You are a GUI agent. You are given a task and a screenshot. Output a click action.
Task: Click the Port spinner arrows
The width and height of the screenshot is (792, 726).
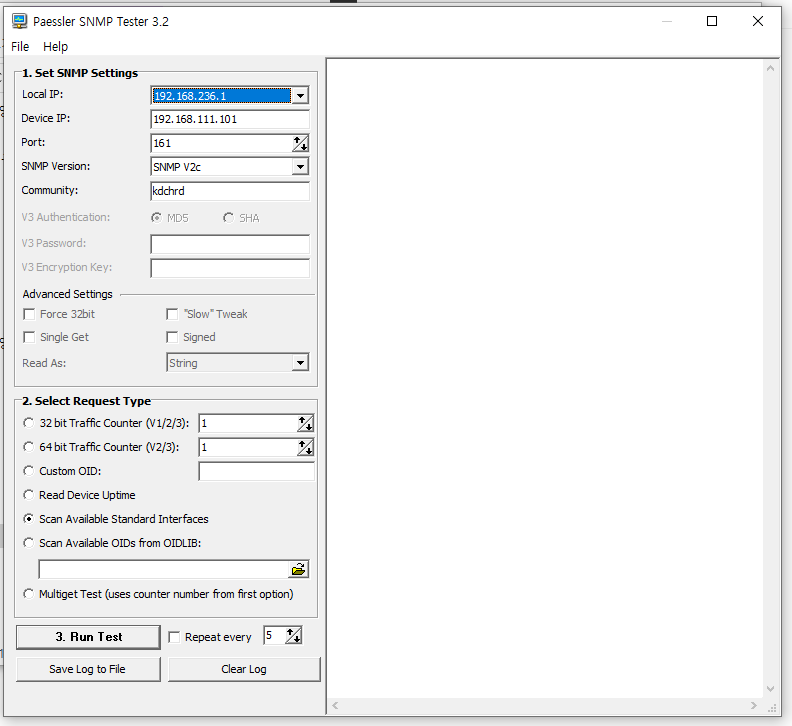(301, 143)
